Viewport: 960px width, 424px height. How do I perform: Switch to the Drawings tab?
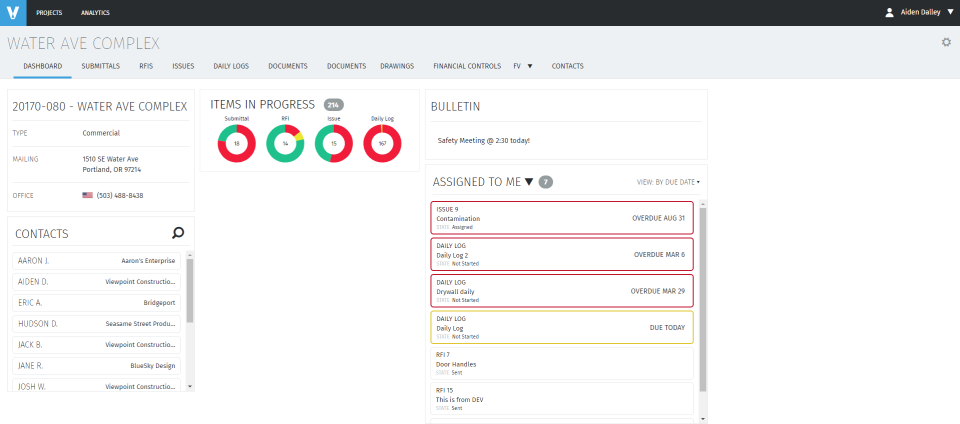[x=397, y=66]
